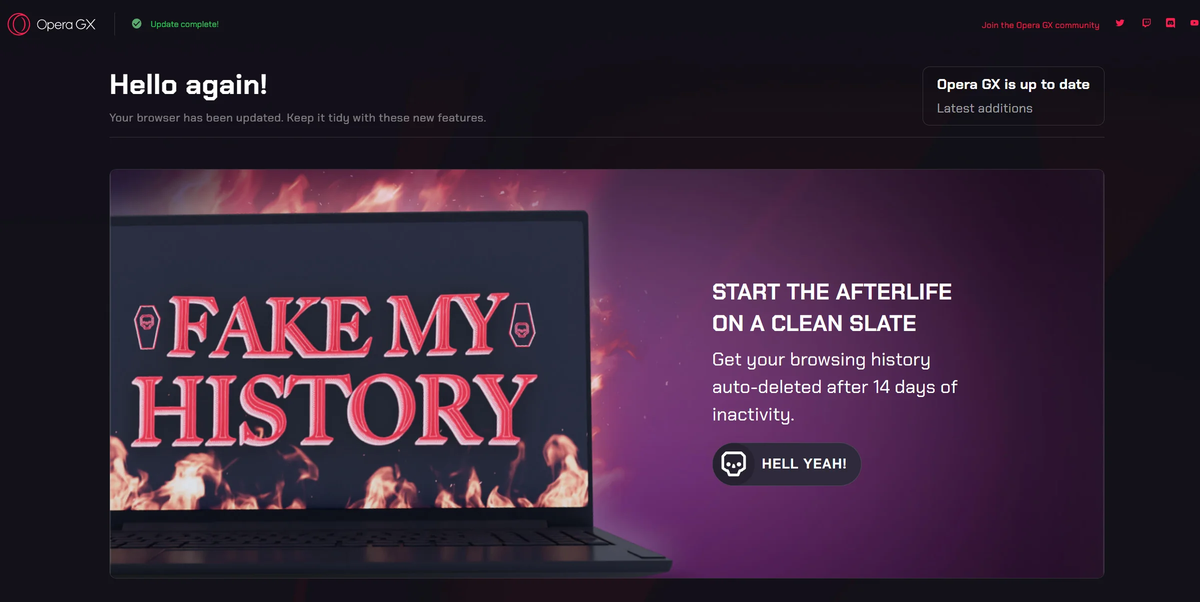The image size is (1200, 602).
Task: Click START THE AFTERLIFE ON A CLEAN SLATE headline
Action: [x=831, y=308]
